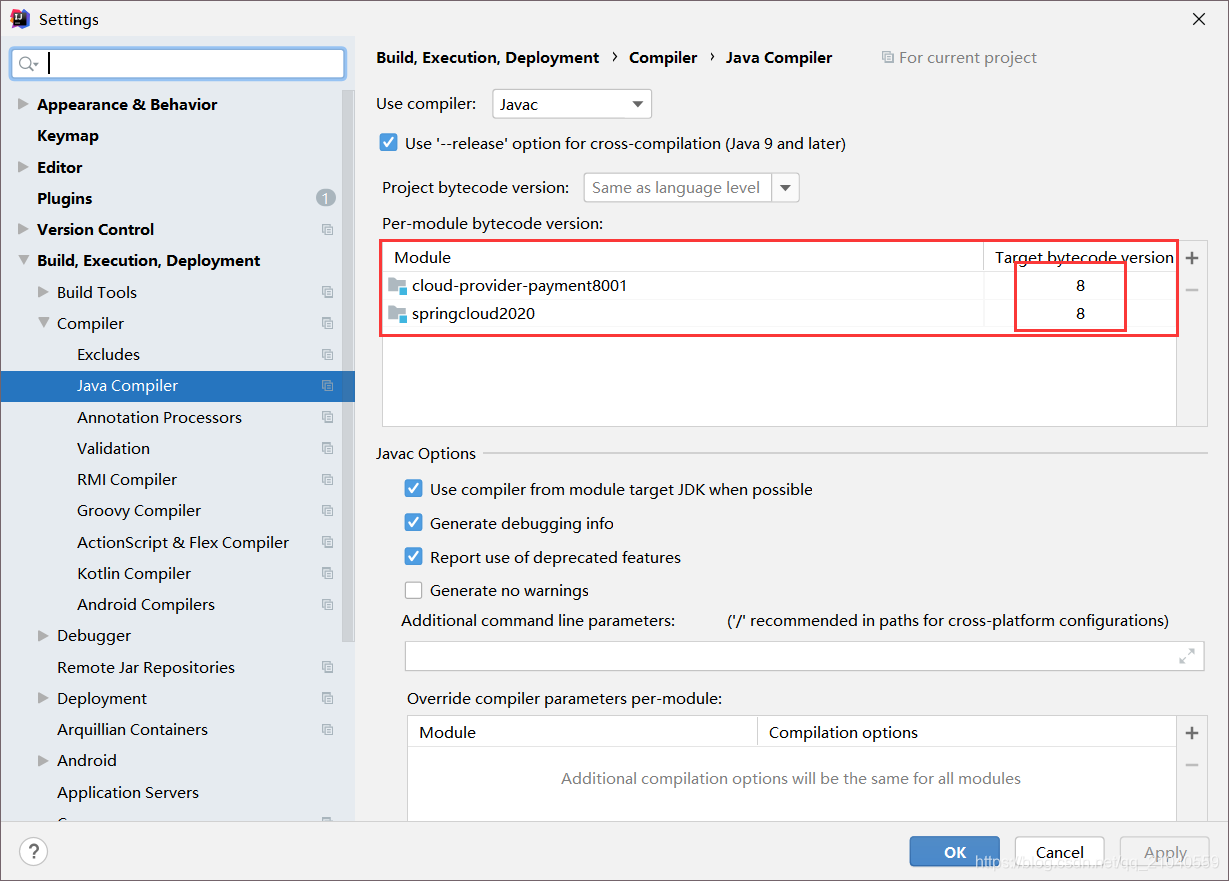
Task: Toggle the '--release' cross-compilation option checkbox
Action: [389, 143]
